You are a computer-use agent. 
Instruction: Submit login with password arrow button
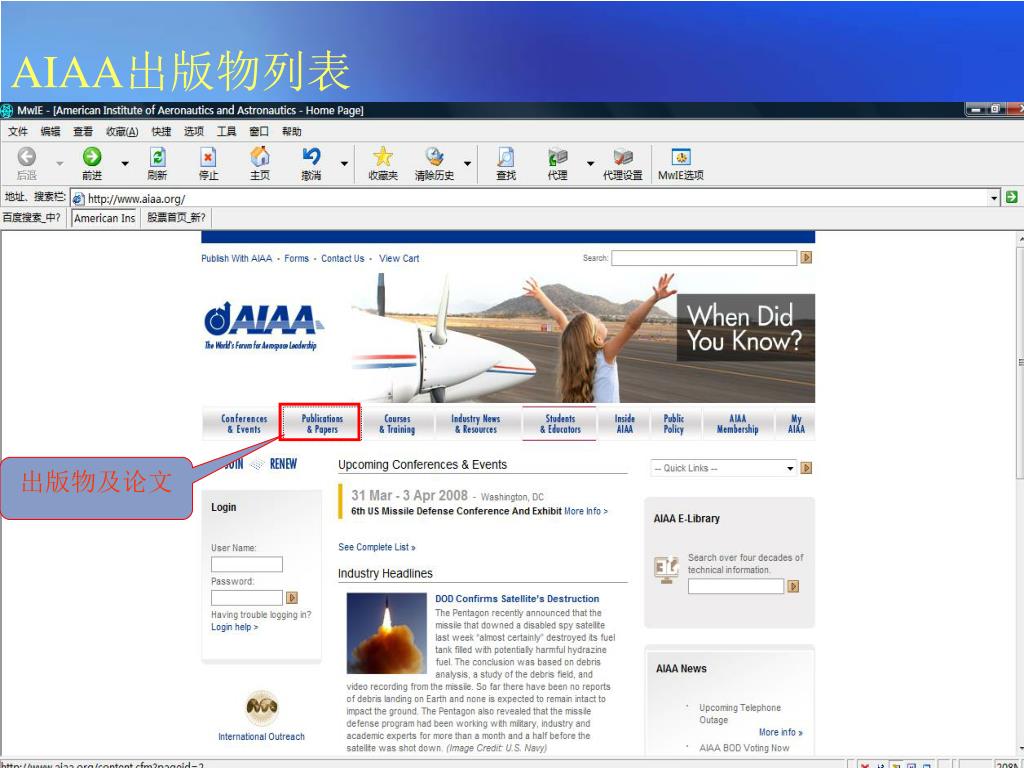tap(292, 598)
